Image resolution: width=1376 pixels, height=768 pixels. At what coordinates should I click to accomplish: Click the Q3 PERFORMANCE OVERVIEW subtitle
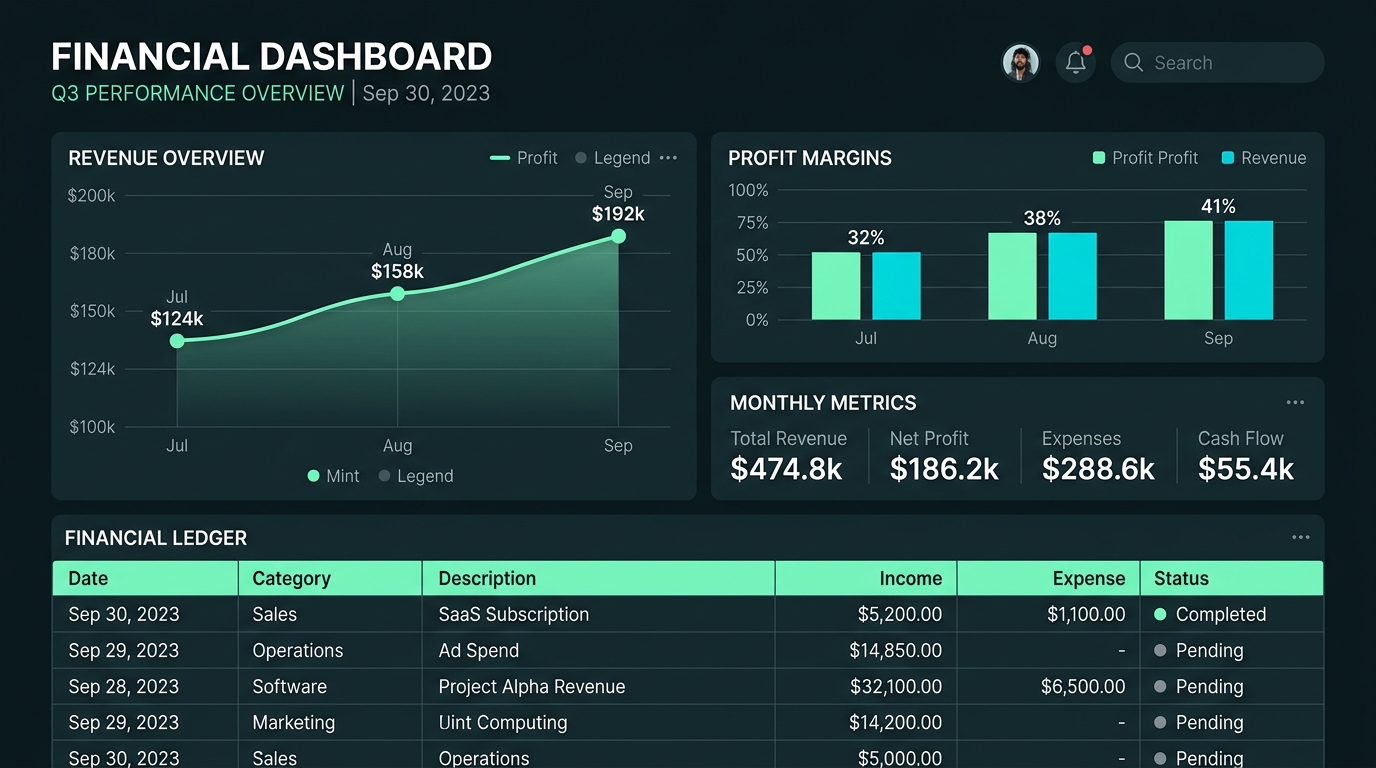198,94
